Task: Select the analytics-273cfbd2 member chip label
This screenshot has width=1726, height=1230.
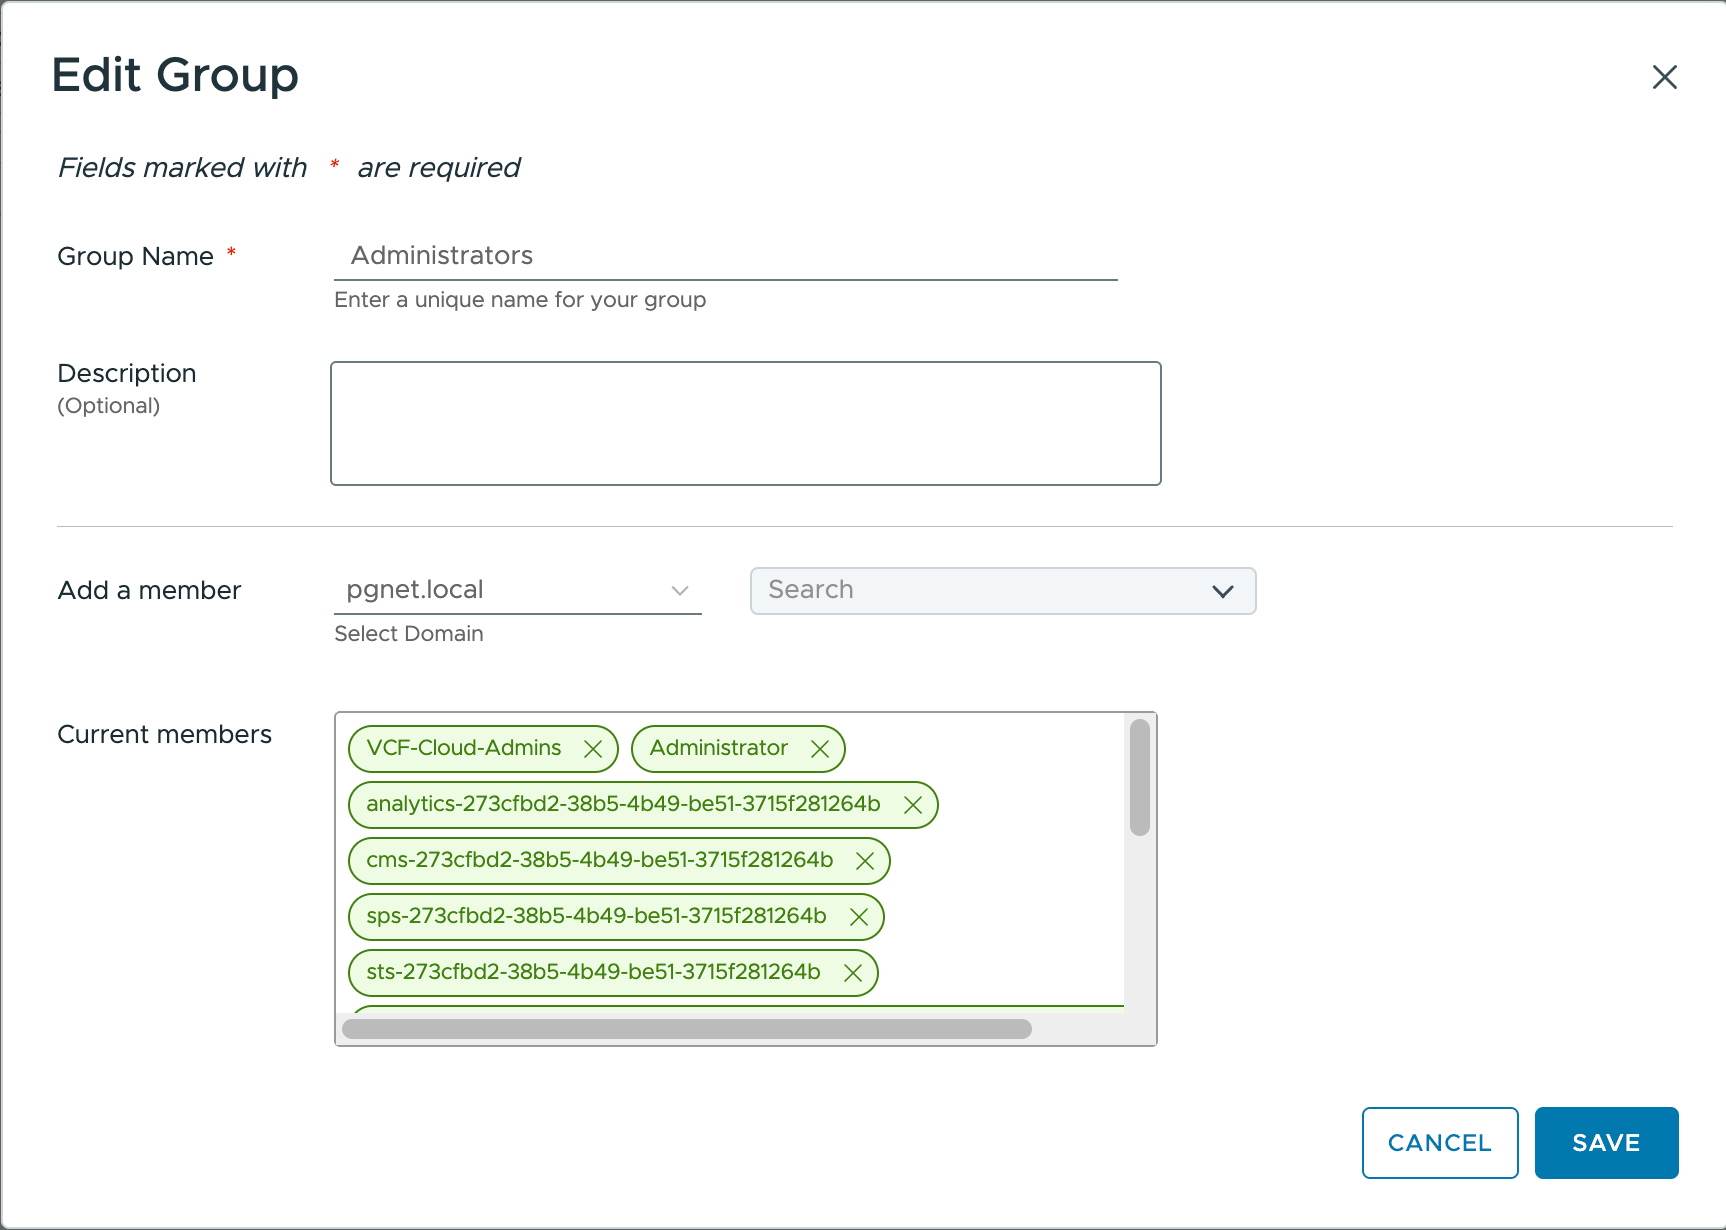Action: (623, 805)
